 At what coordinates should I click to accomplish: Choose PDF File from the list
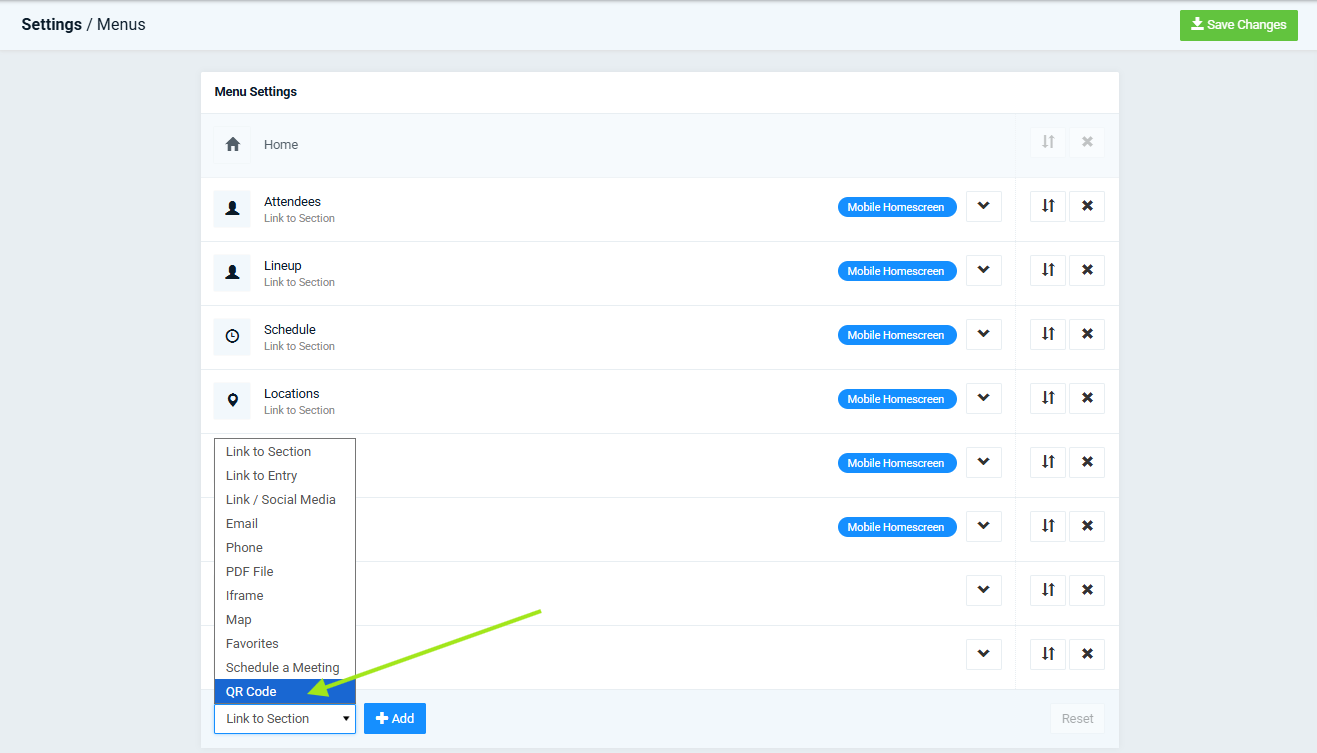point(285,572)
